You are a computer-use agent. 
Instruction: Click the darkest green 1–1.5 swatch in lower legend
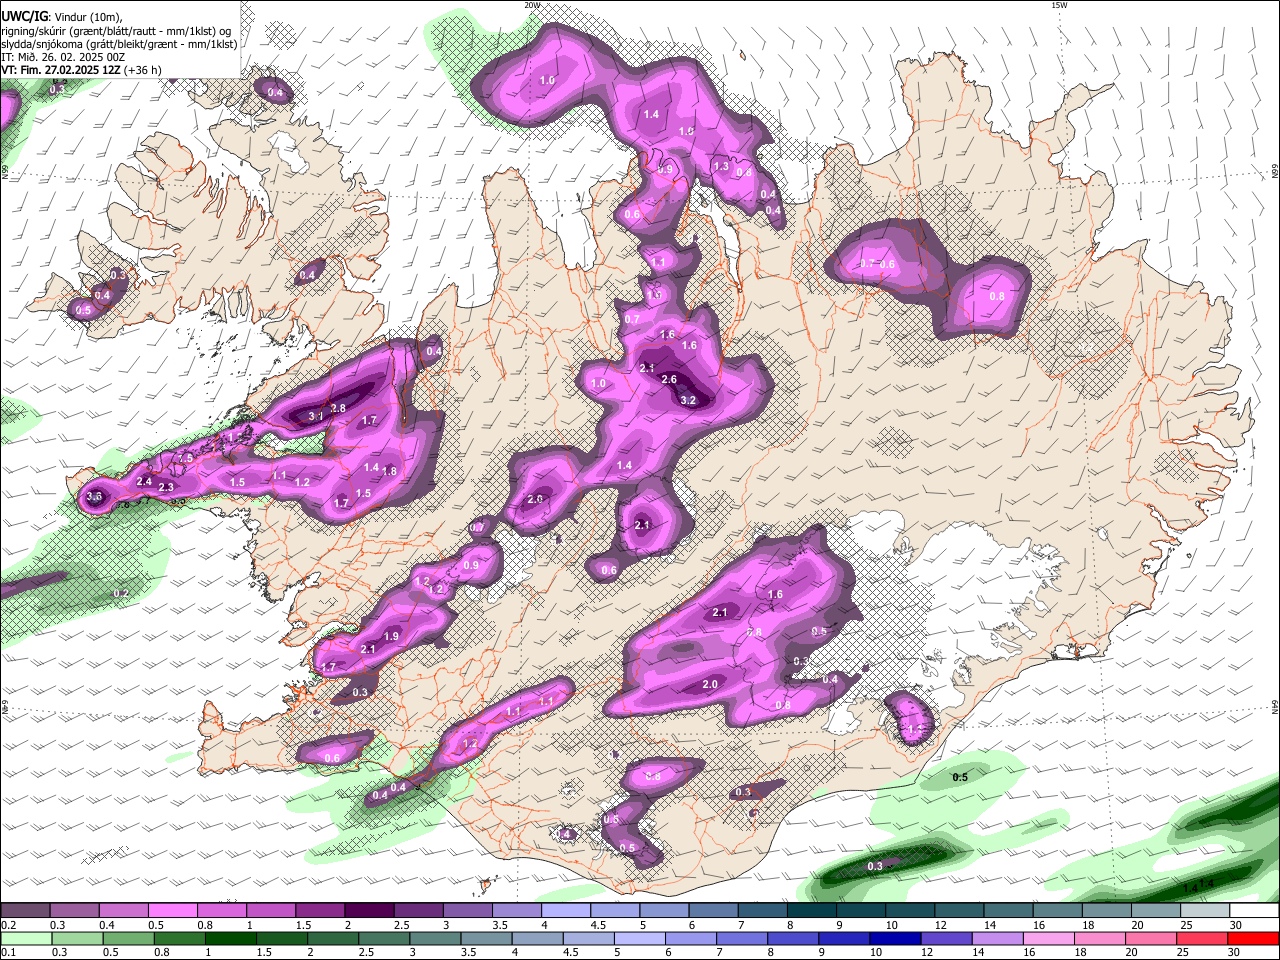pyautogui.click(x=230, y=938)
